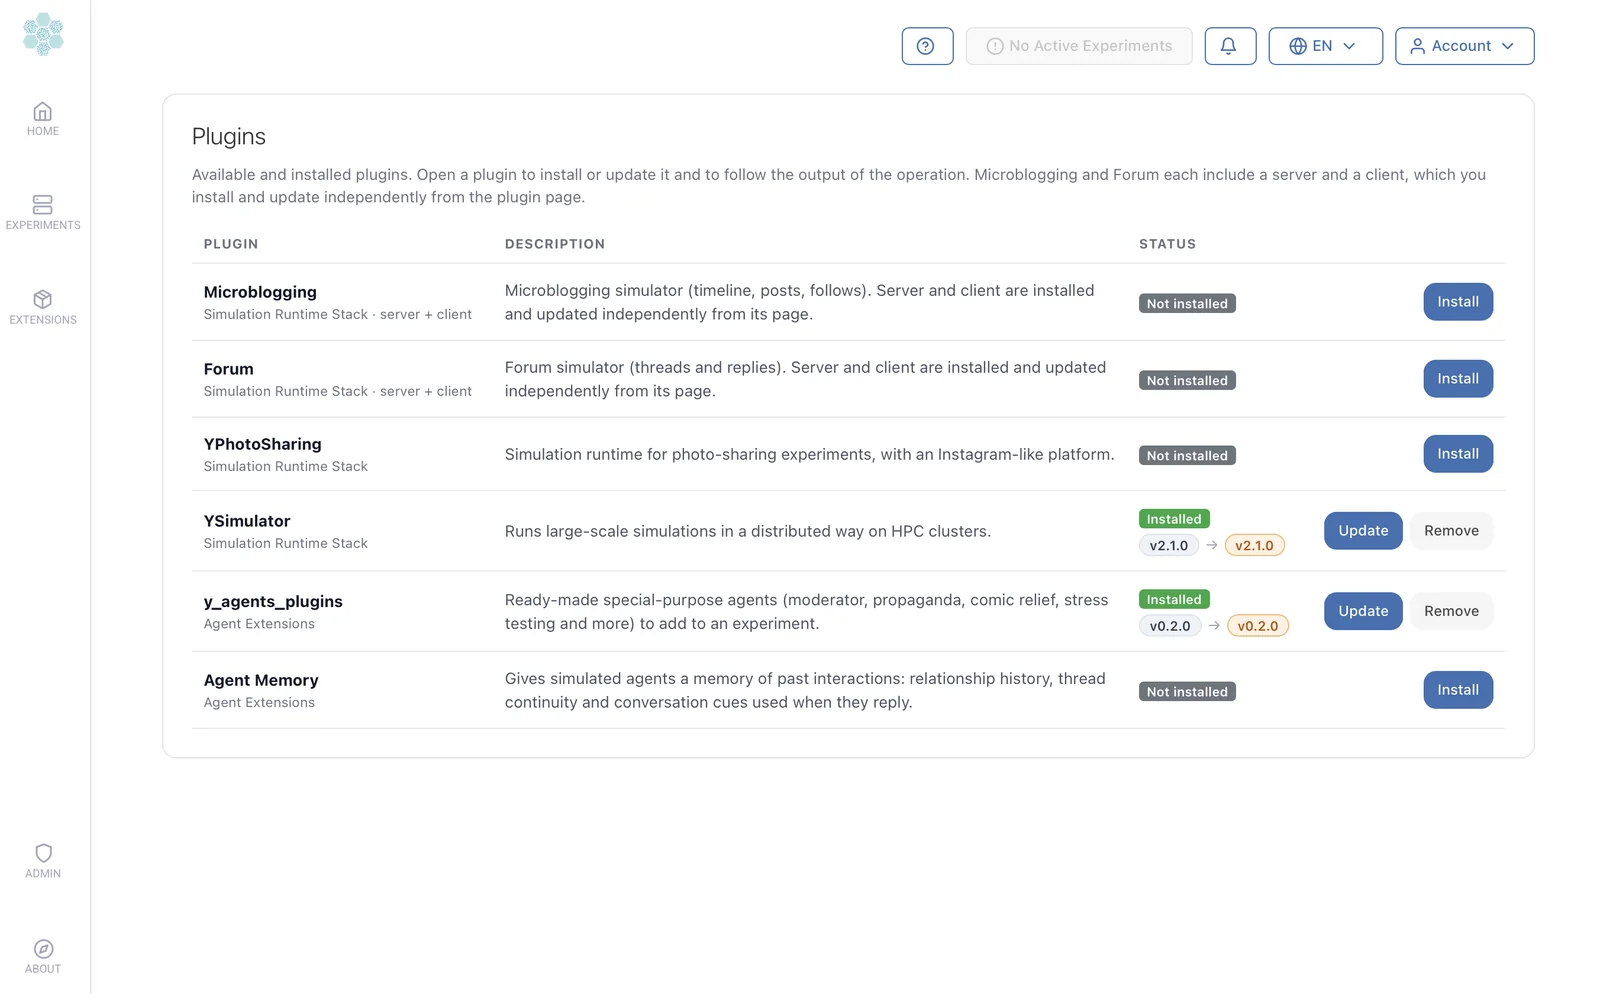
Task: Click the app logo in the sidebar
Action: pos(43,34)
